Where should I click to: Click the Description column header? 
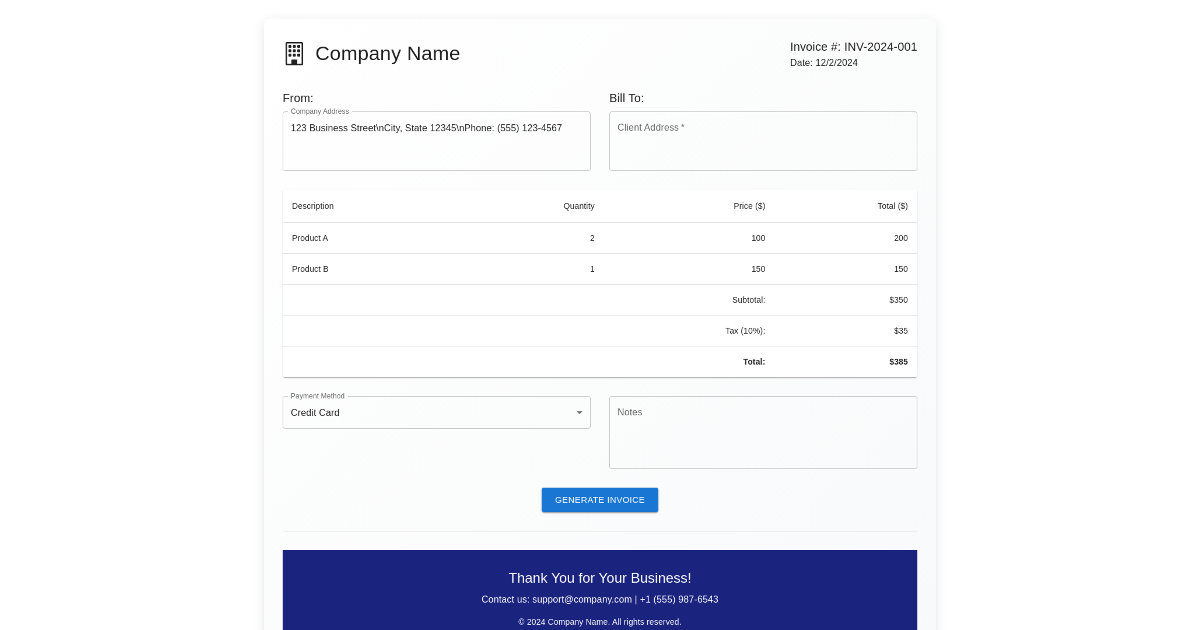tap(312, 206)
